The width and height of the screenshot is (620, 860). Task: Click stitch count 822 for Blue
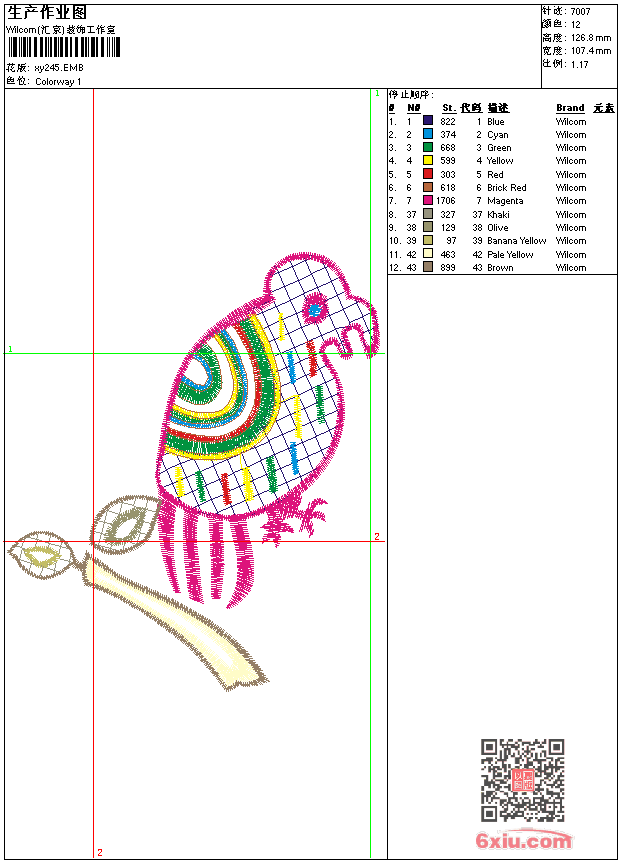click(x=448, y=122)
